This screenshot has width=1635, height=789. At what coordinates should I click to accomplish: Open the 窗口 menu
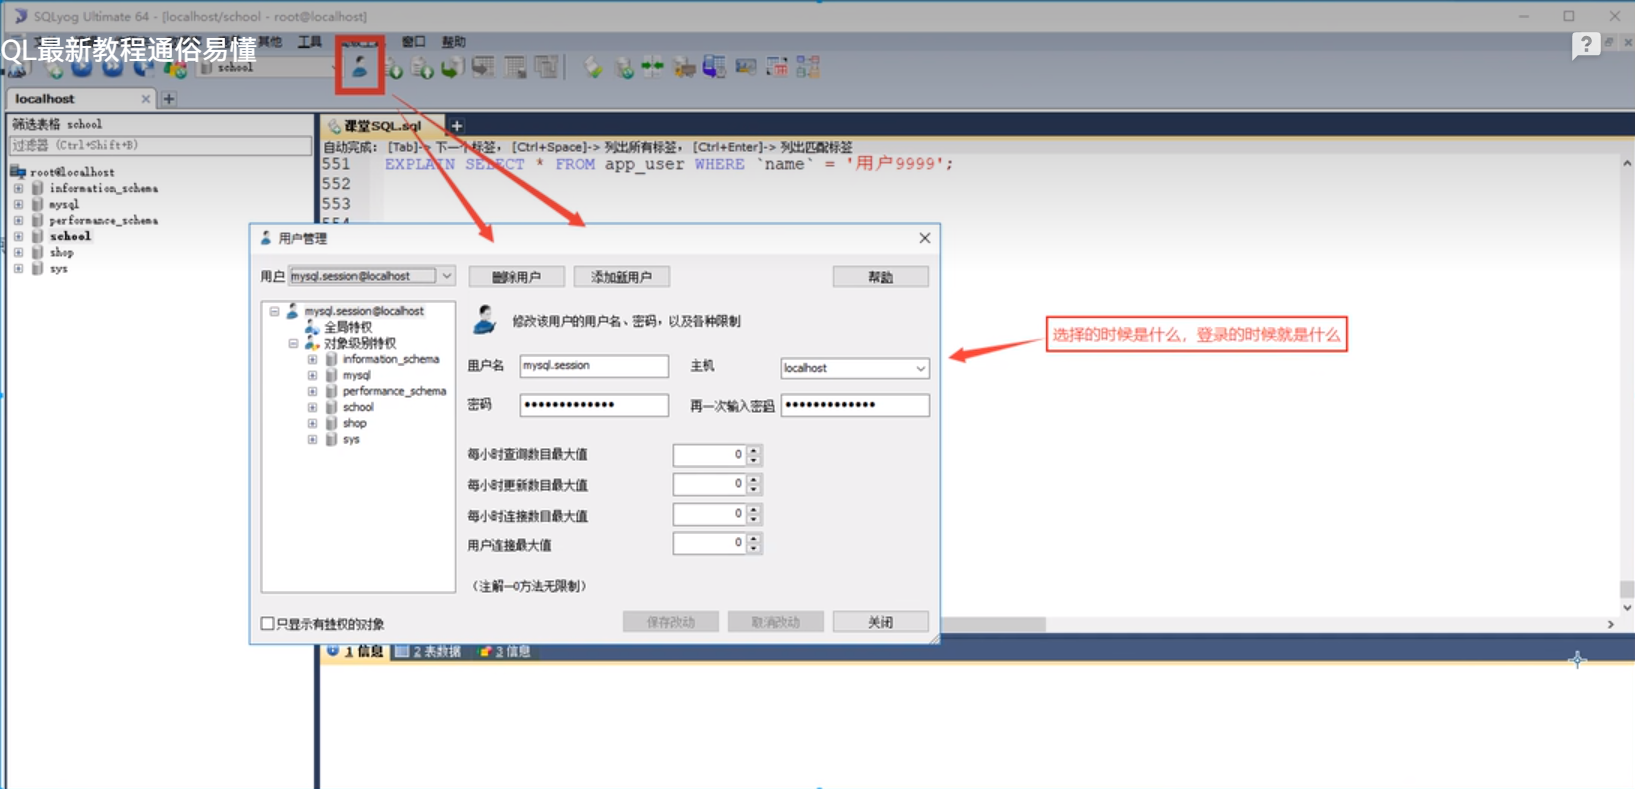413,42
